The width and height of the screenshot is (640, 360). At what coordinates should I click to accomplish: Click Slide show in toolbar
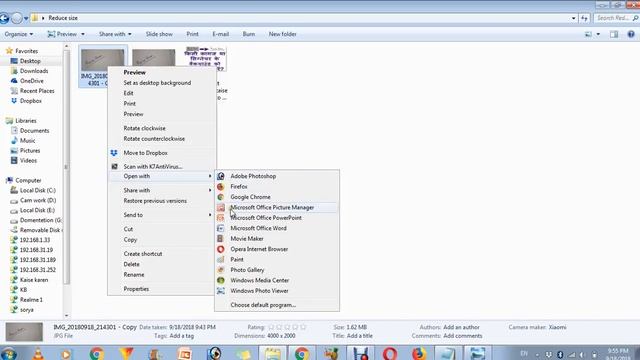[159, 34]
